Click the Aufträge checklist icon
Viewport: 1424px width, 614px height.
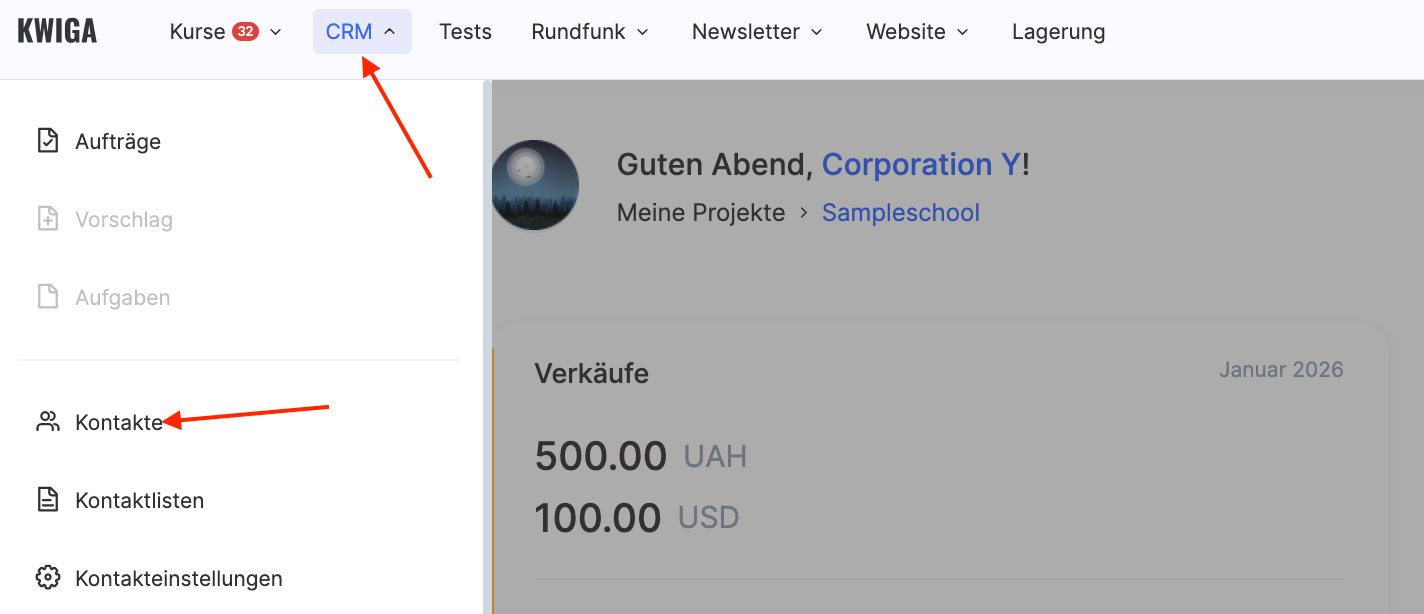coord(47,141)
